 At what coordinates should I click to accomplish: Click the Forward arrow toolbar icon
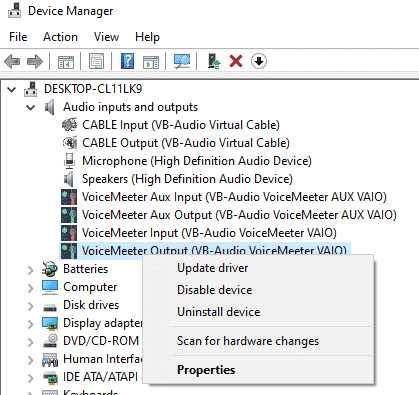(x=35, y=62)
